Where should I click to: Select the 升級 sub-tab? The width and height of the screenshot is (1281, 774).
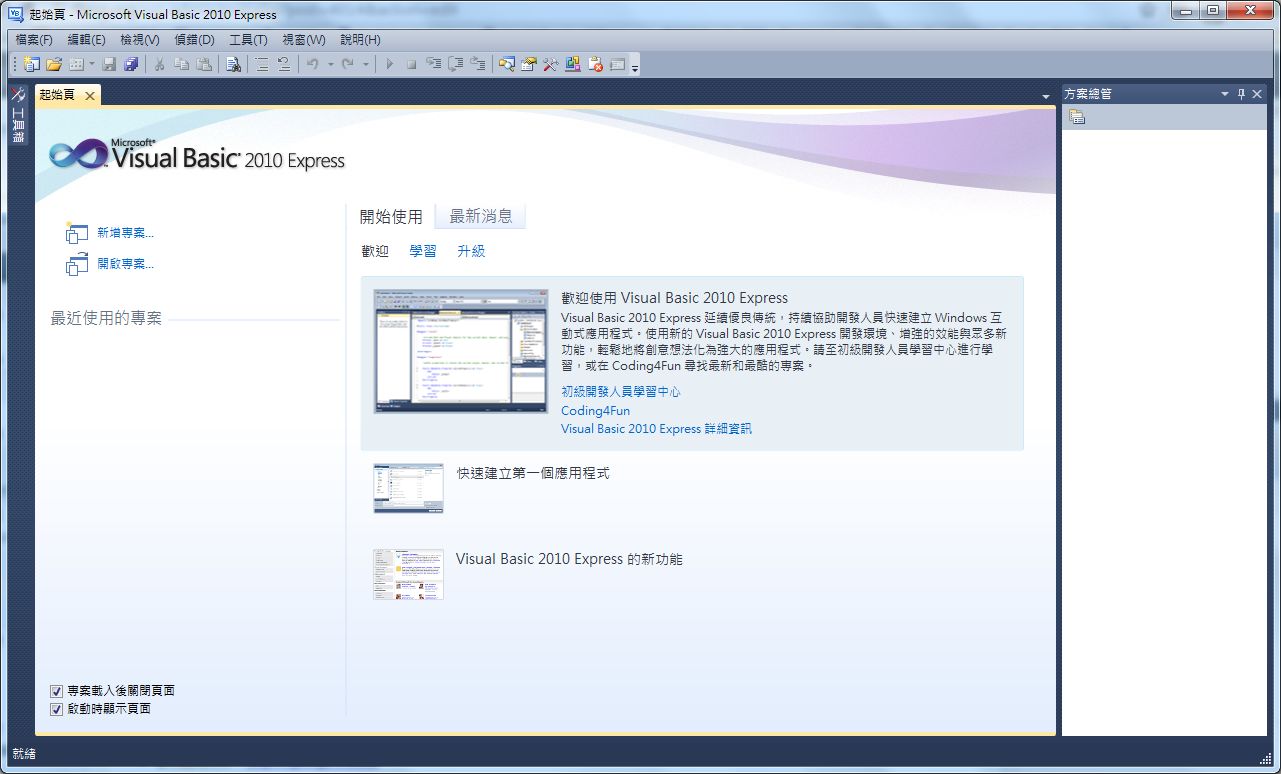471,251
